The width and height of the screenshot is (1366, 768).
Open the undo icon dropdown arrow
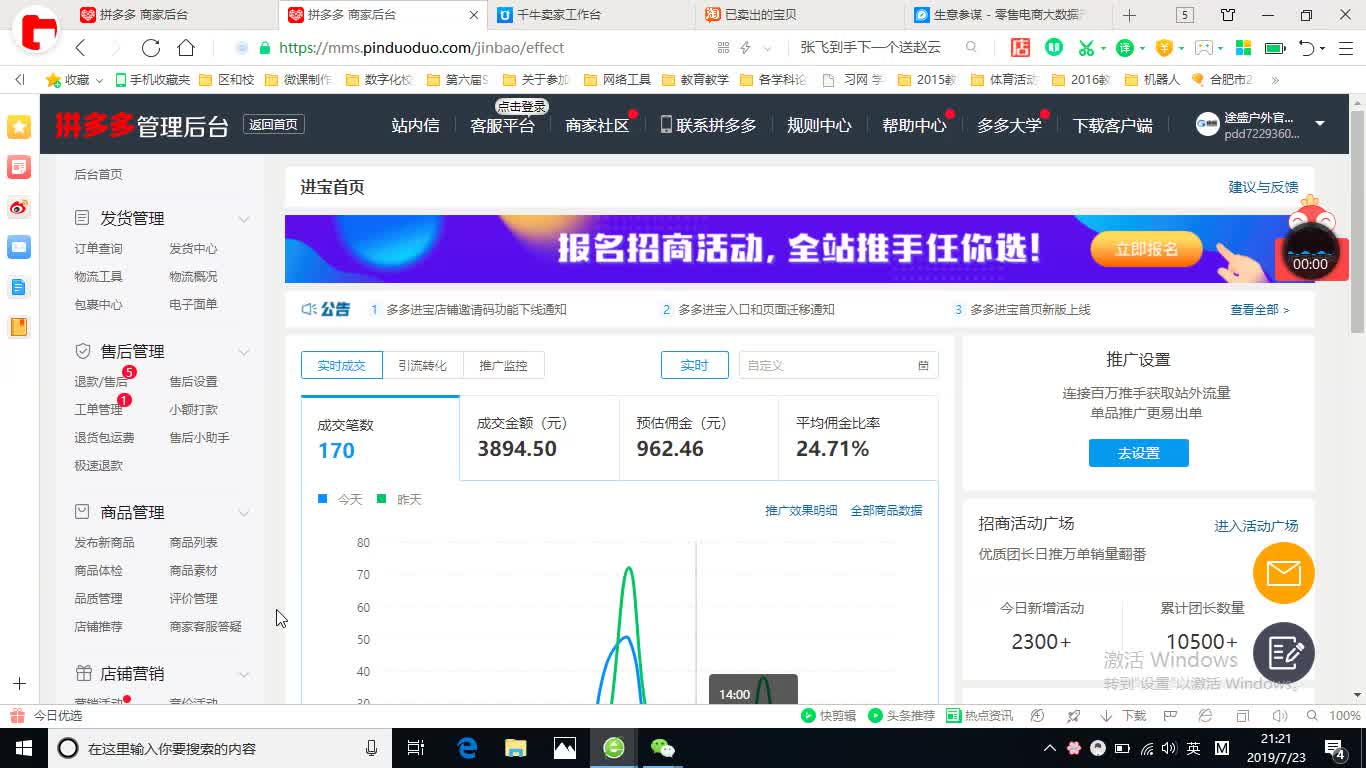point(1322,48)
